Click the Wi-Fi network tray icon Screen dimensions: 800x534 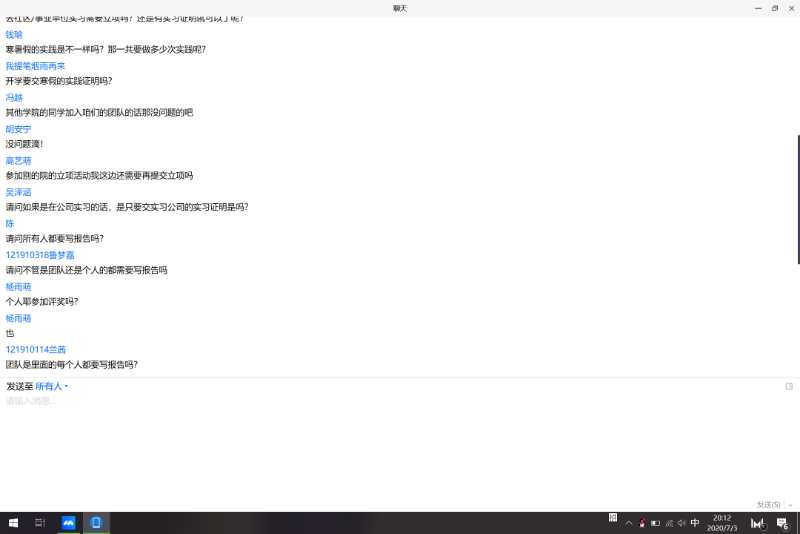click(x=668, y=523)
